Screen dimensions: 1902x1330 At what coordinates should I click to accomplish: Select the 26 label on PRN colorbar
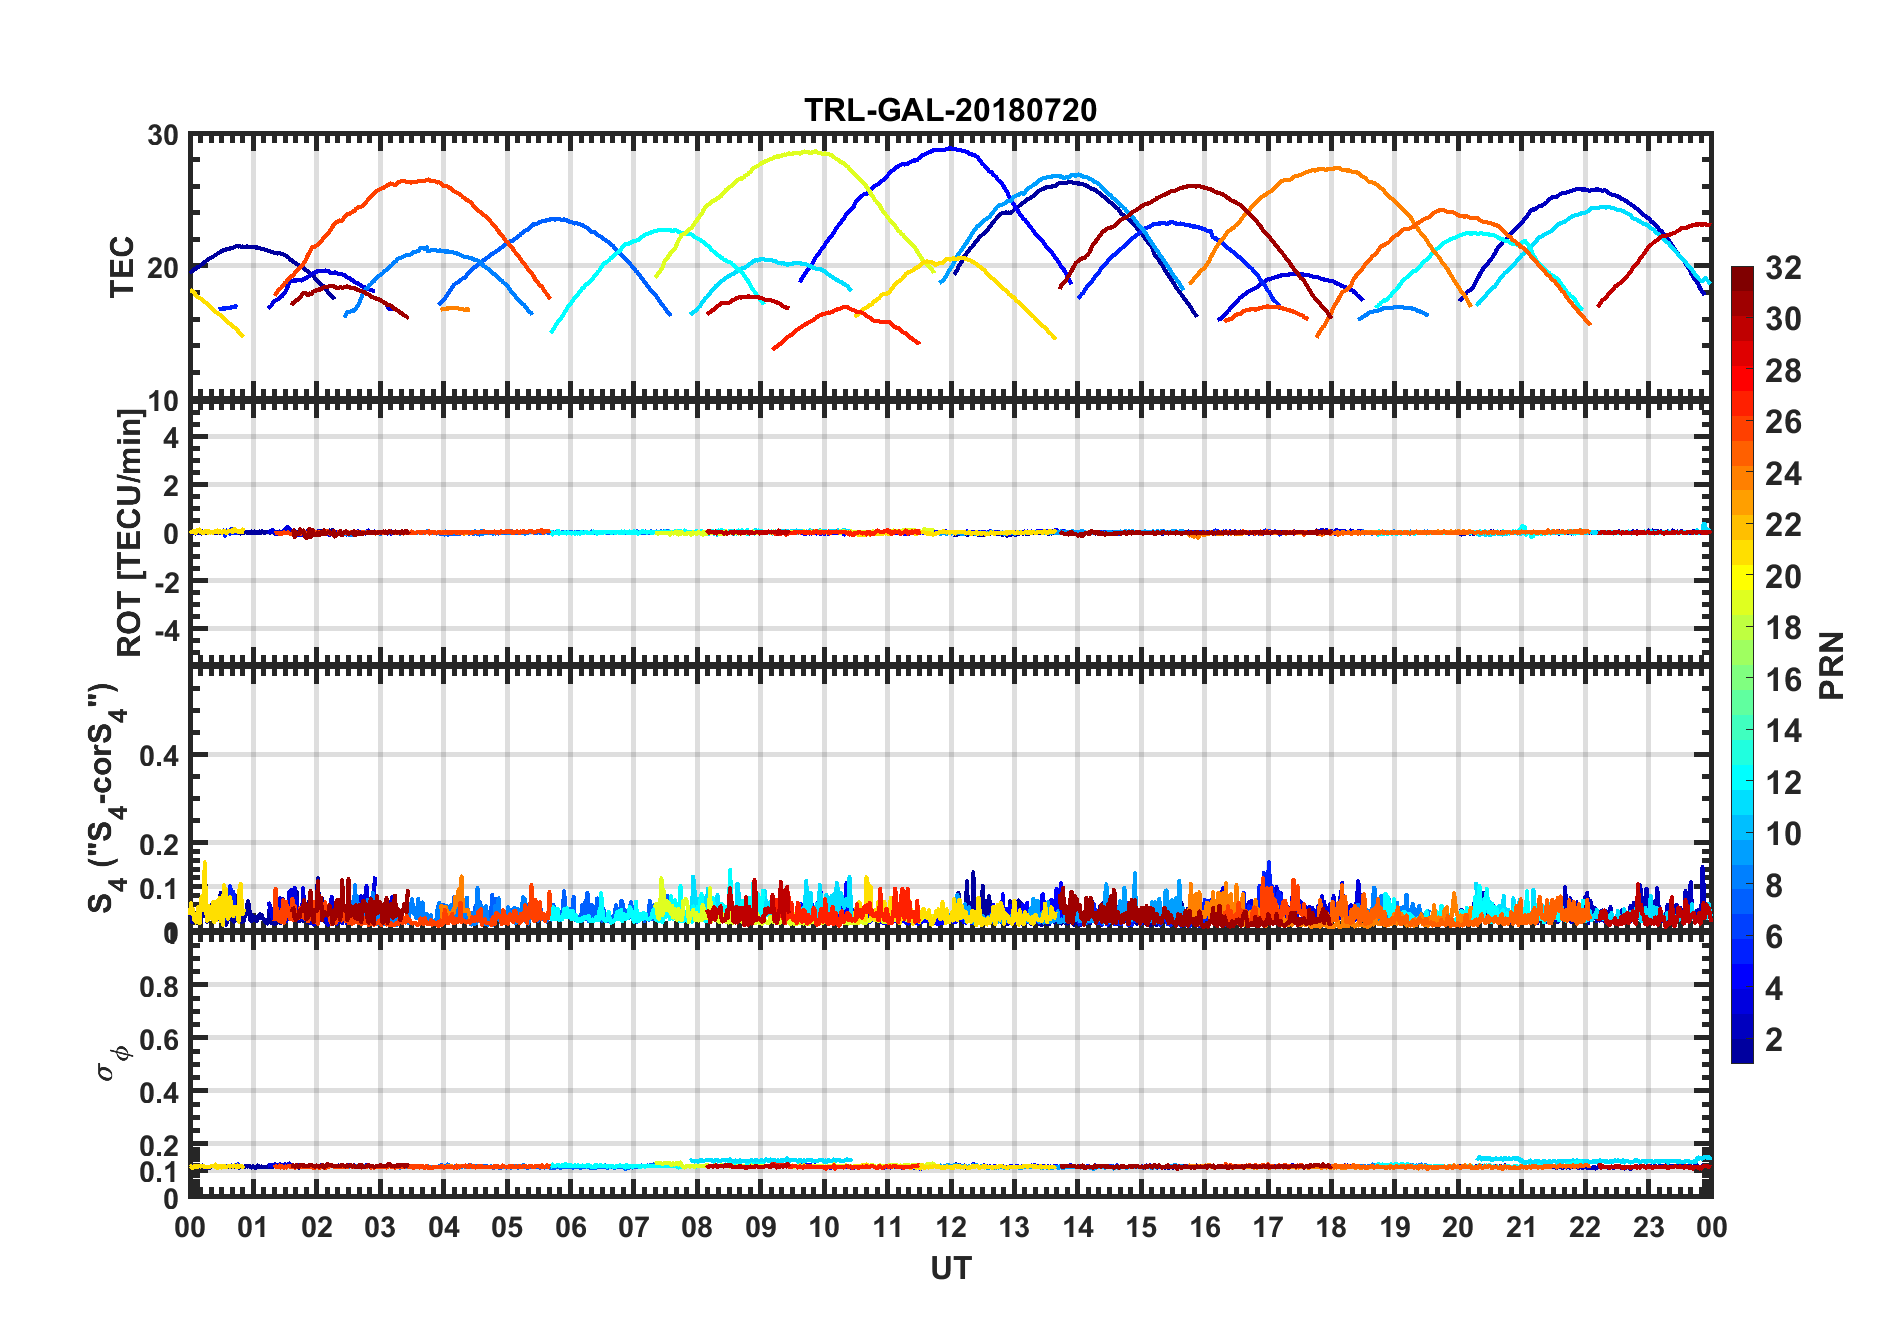[1783, 422]
